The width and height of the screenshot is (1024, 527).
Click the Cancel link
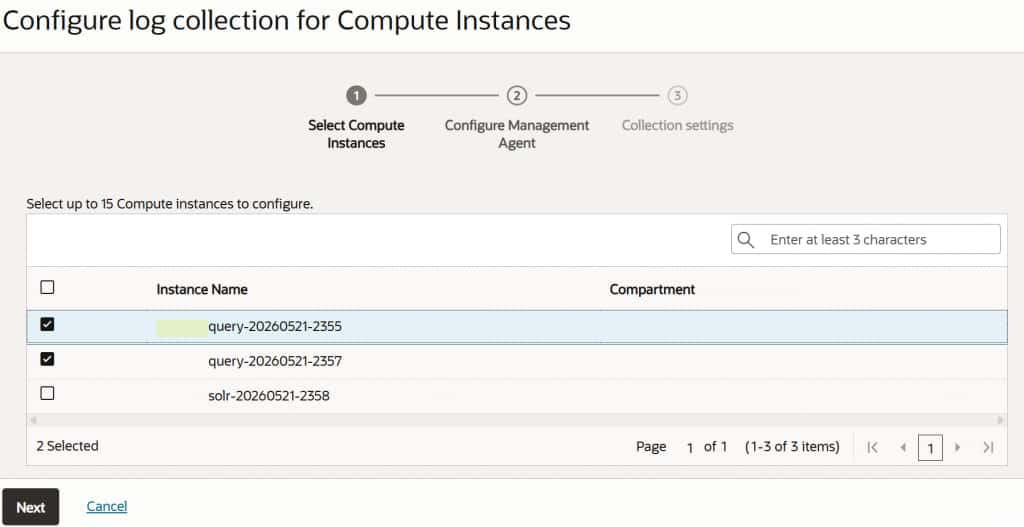coord(107,506)
